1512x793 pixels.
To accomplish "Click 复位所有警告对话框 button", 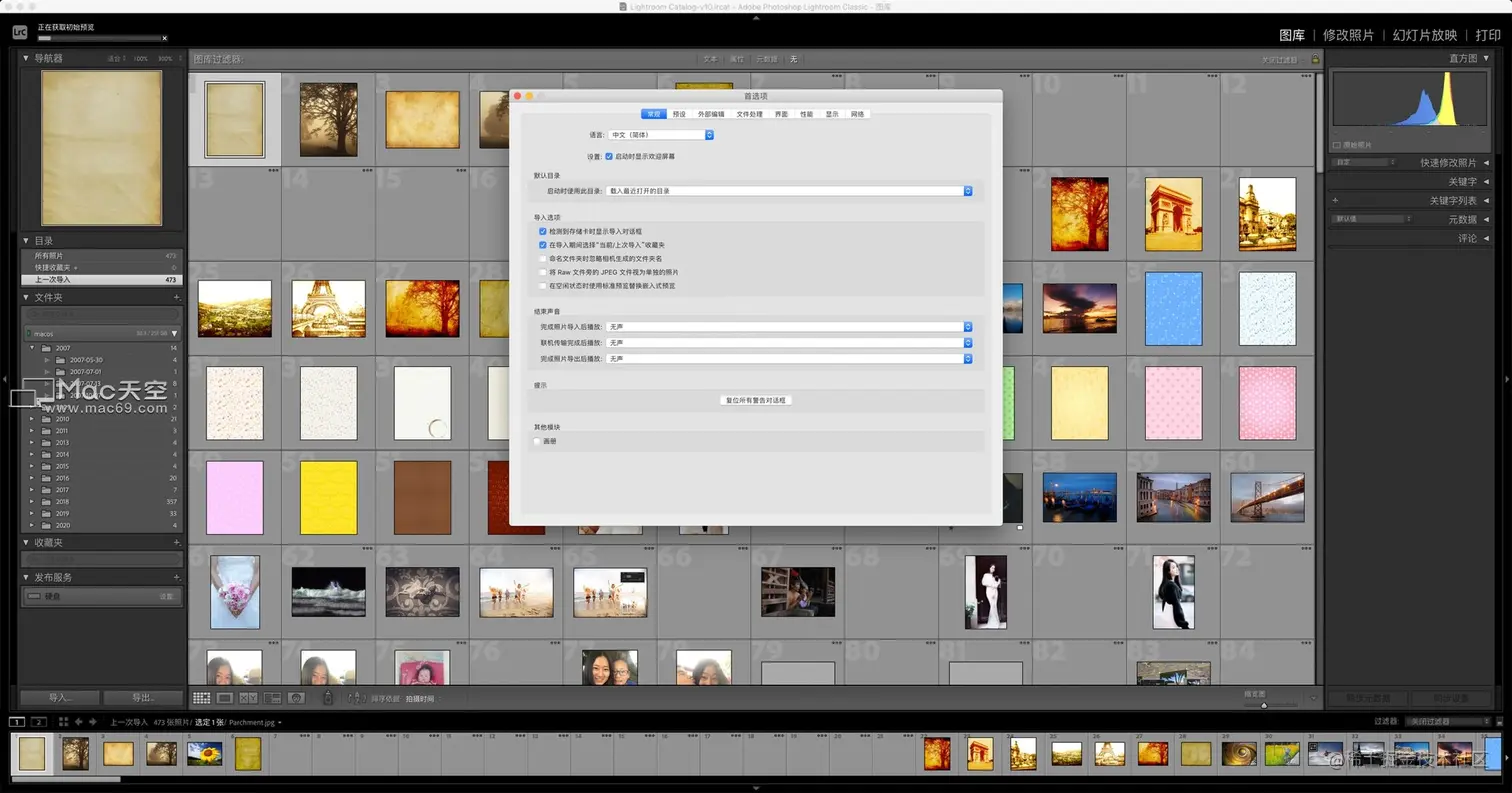I will (x=756, y=400).
